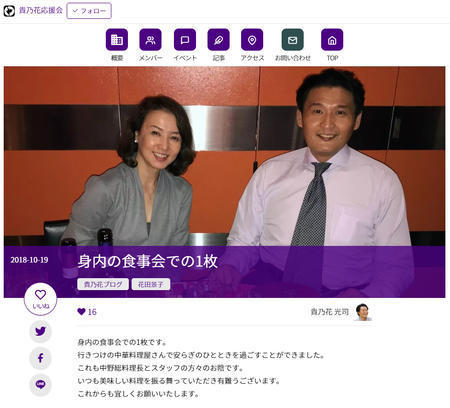The image size is (450, 408).
Task: Open the お問い合わせ mail icon
Action: pyautogui.click(x=292, y=40)
